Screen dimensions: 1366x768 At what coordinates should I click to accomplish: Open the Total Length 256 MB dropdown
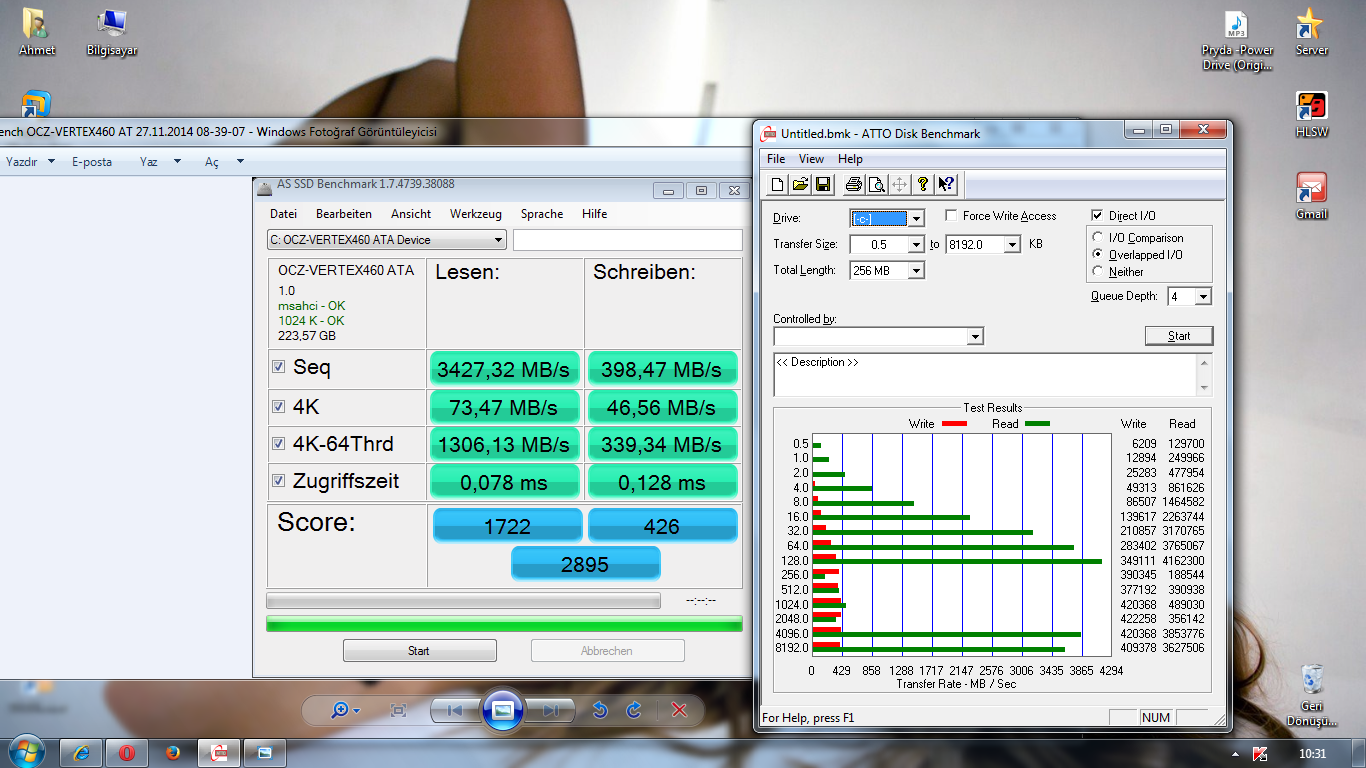916,270
